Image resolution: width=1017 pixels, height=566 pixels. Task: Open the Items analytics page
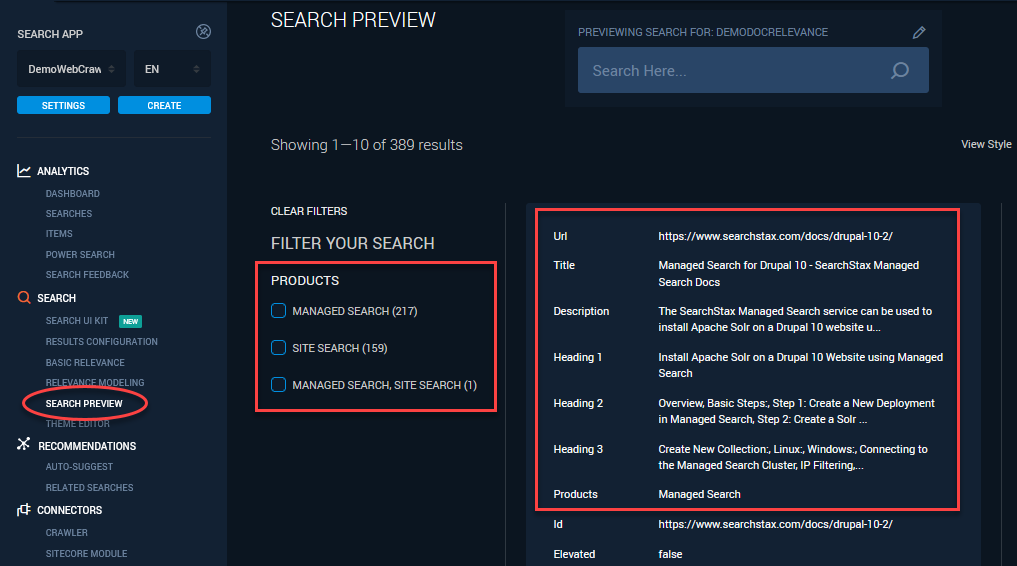[x=59, y=233]
